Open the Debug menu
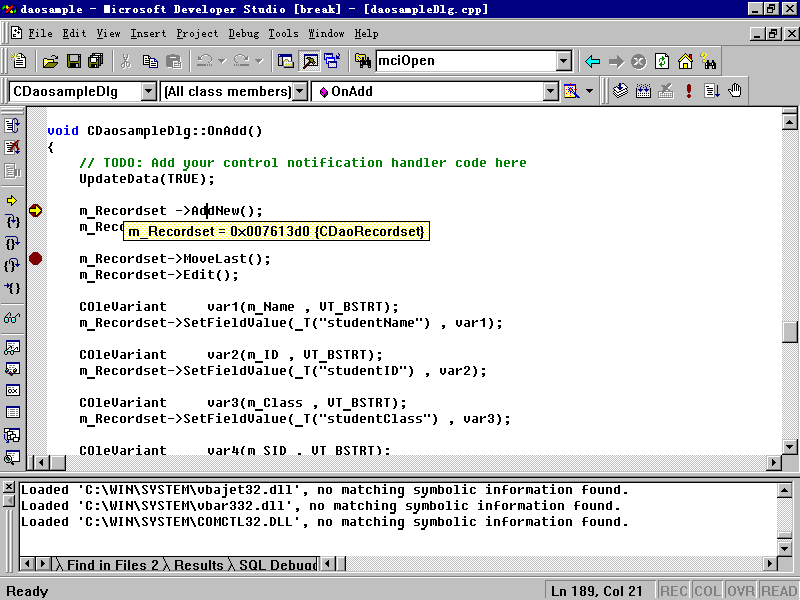This screenshot has height=600, width=800. coord(243,34)
